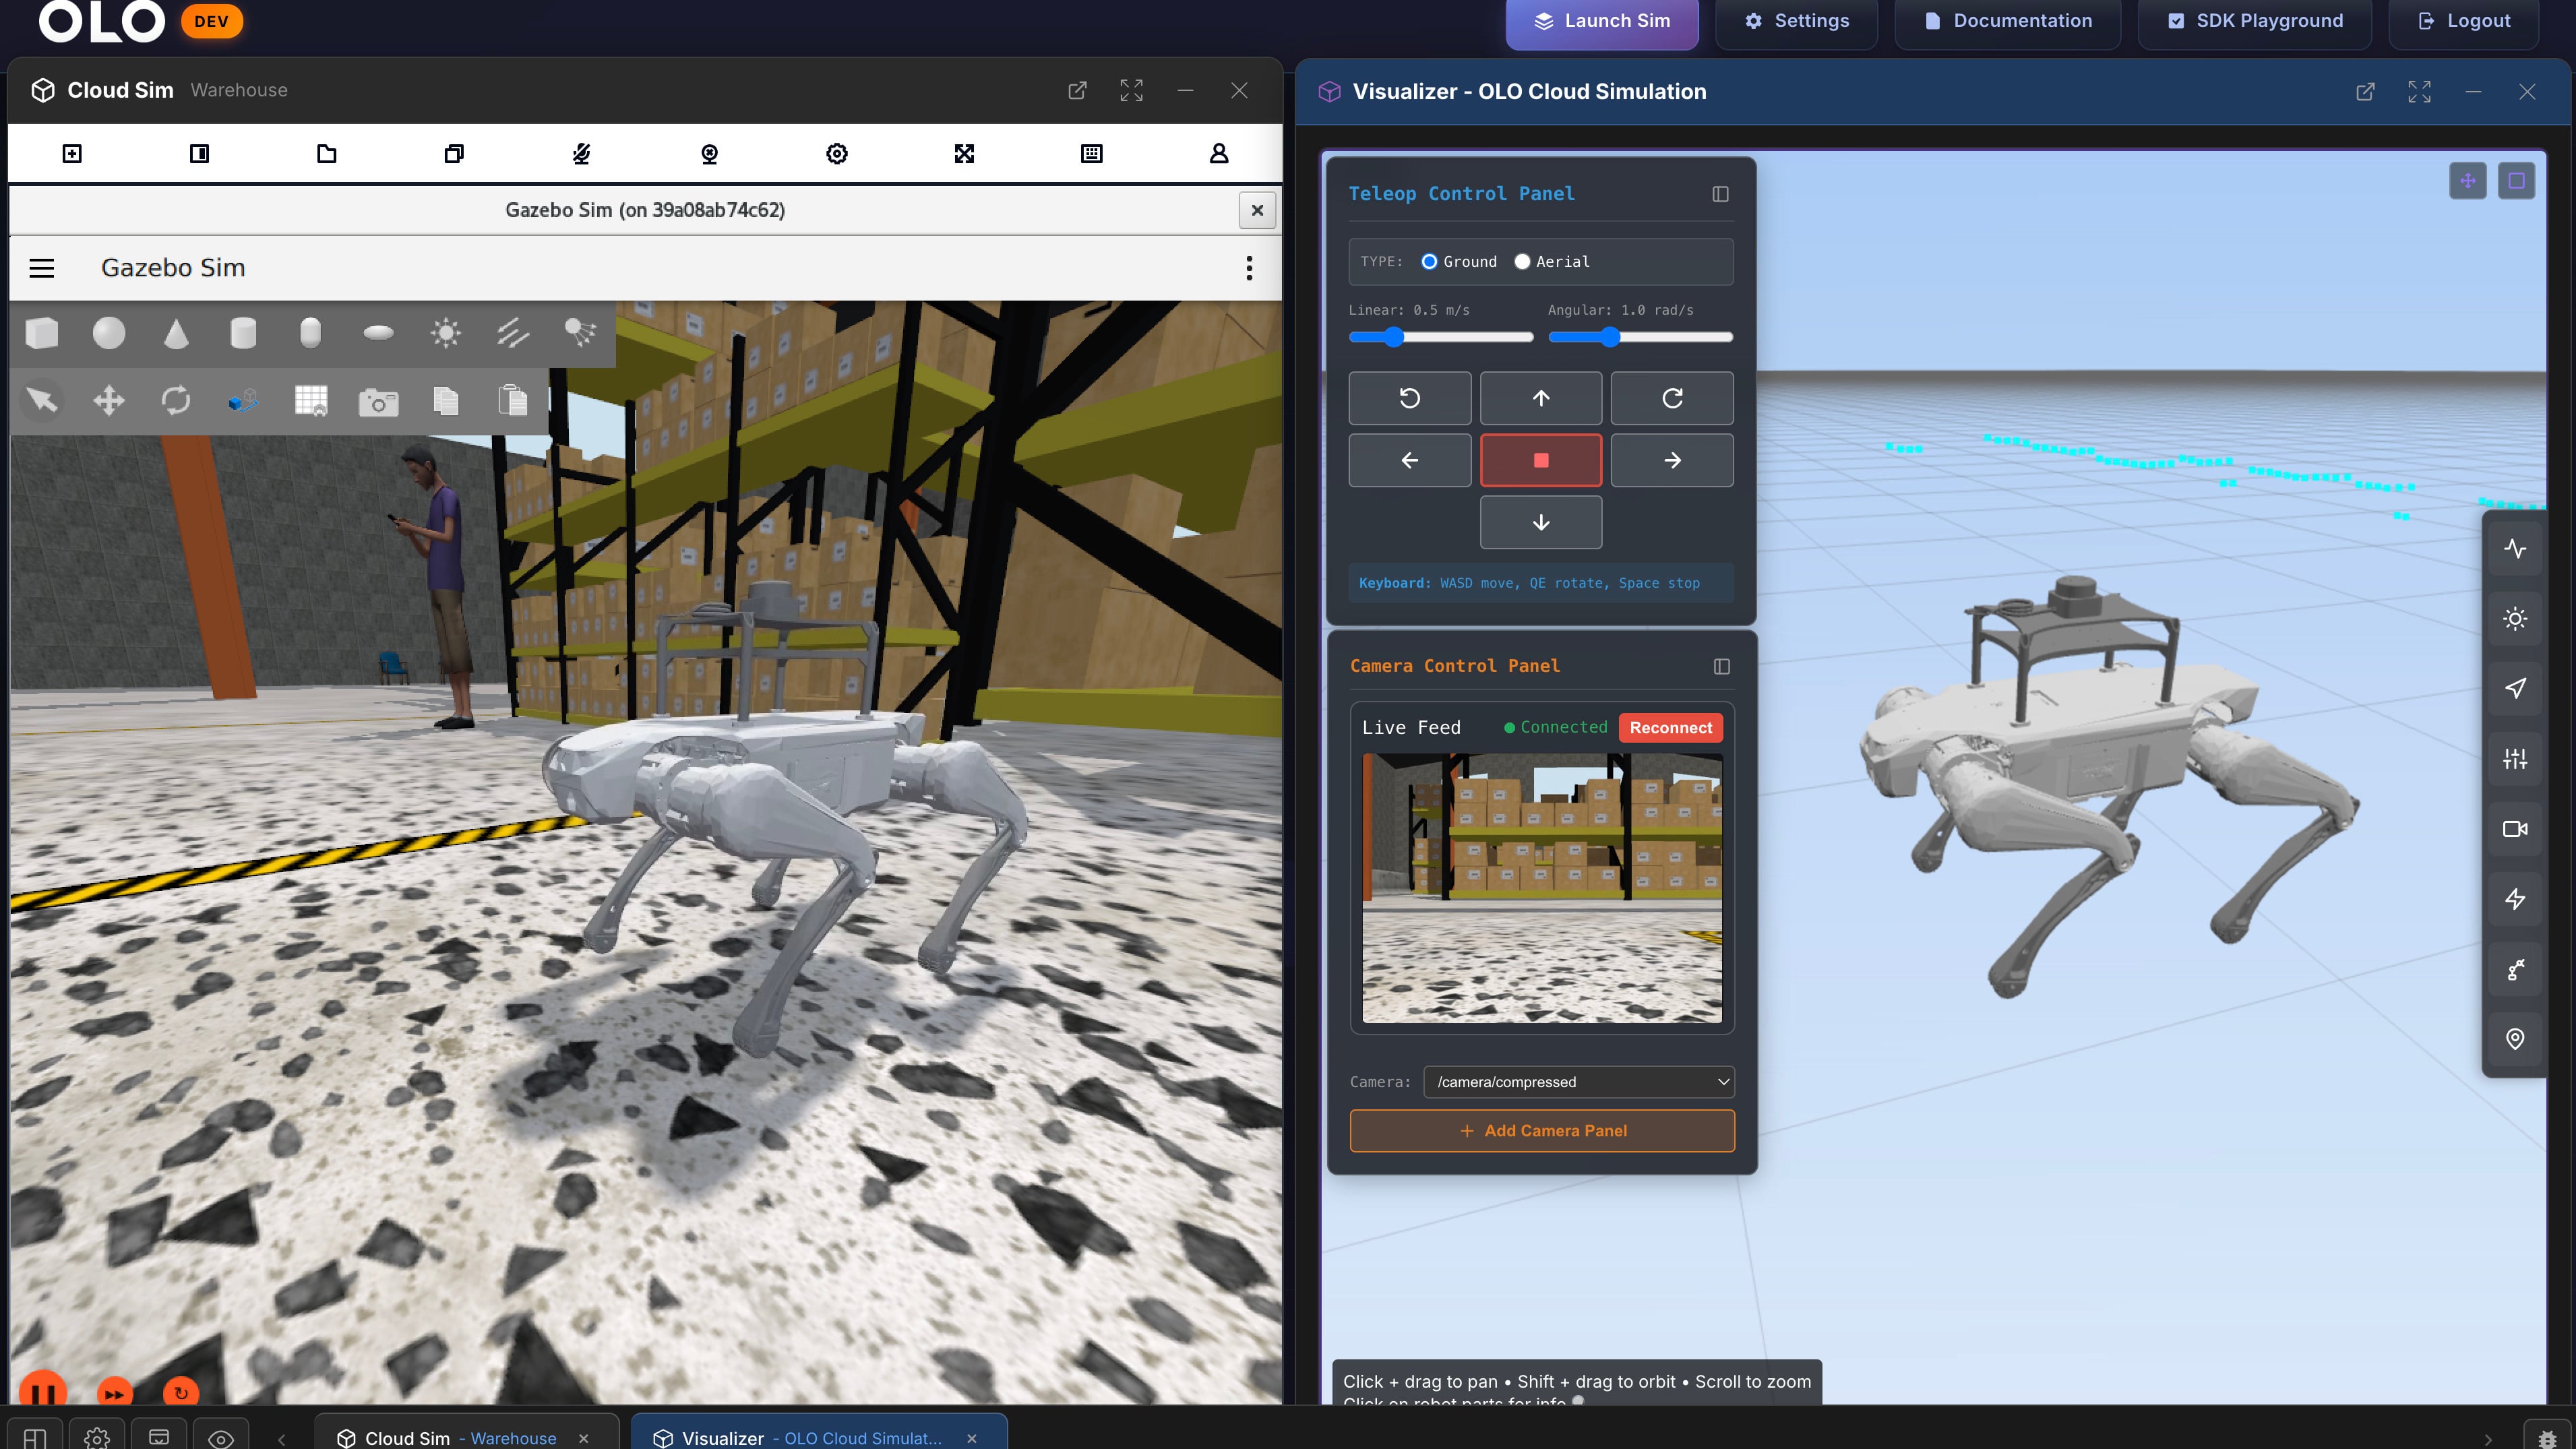This screenshot has width=2576, height=1449.
Task: Turn robot left with left arrow
Action: point(1410,460)
